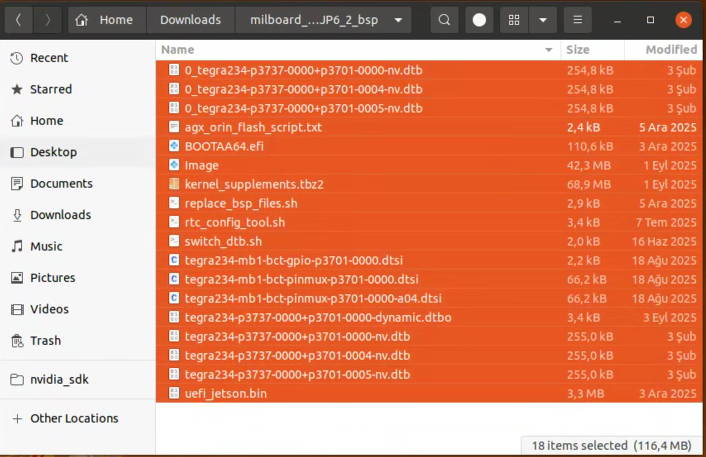The image size is (706, 457).
Task: Select BOOTAA64.efi file
Action: click(x=429, y=146)
